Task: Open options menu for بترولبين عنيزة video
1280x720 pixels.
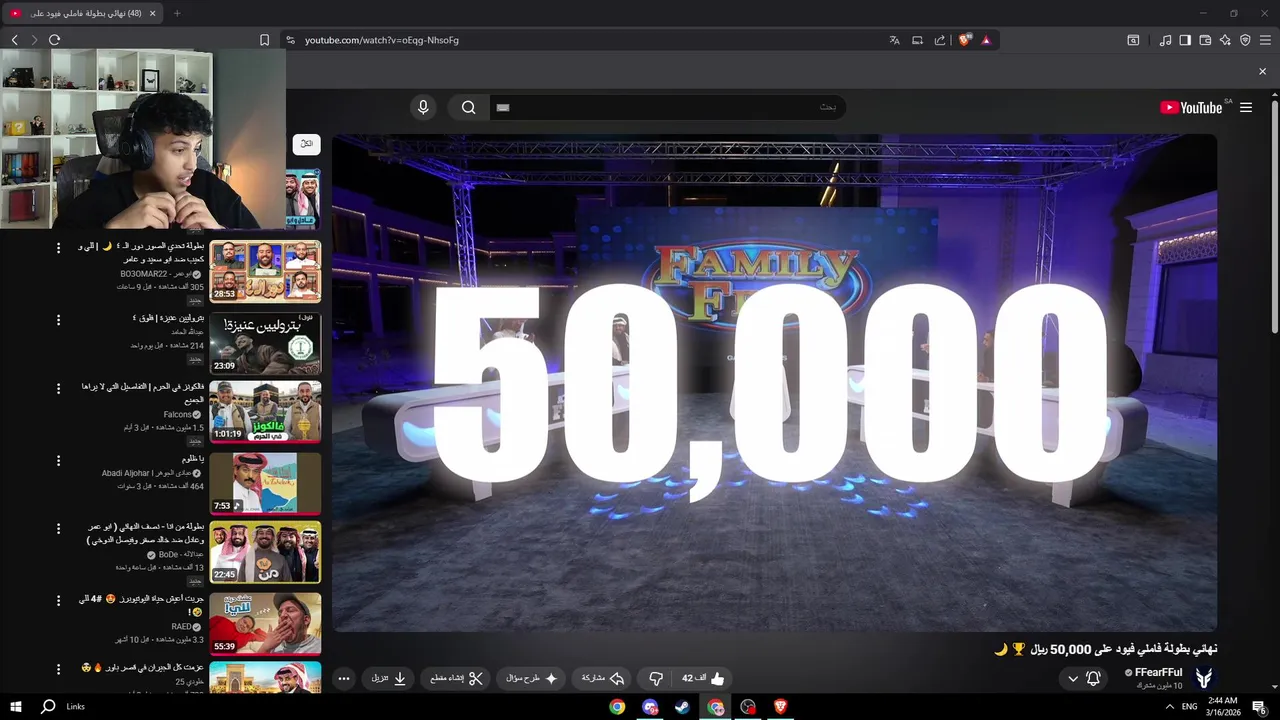Action: pyautogui.click(x=58, y=320)
